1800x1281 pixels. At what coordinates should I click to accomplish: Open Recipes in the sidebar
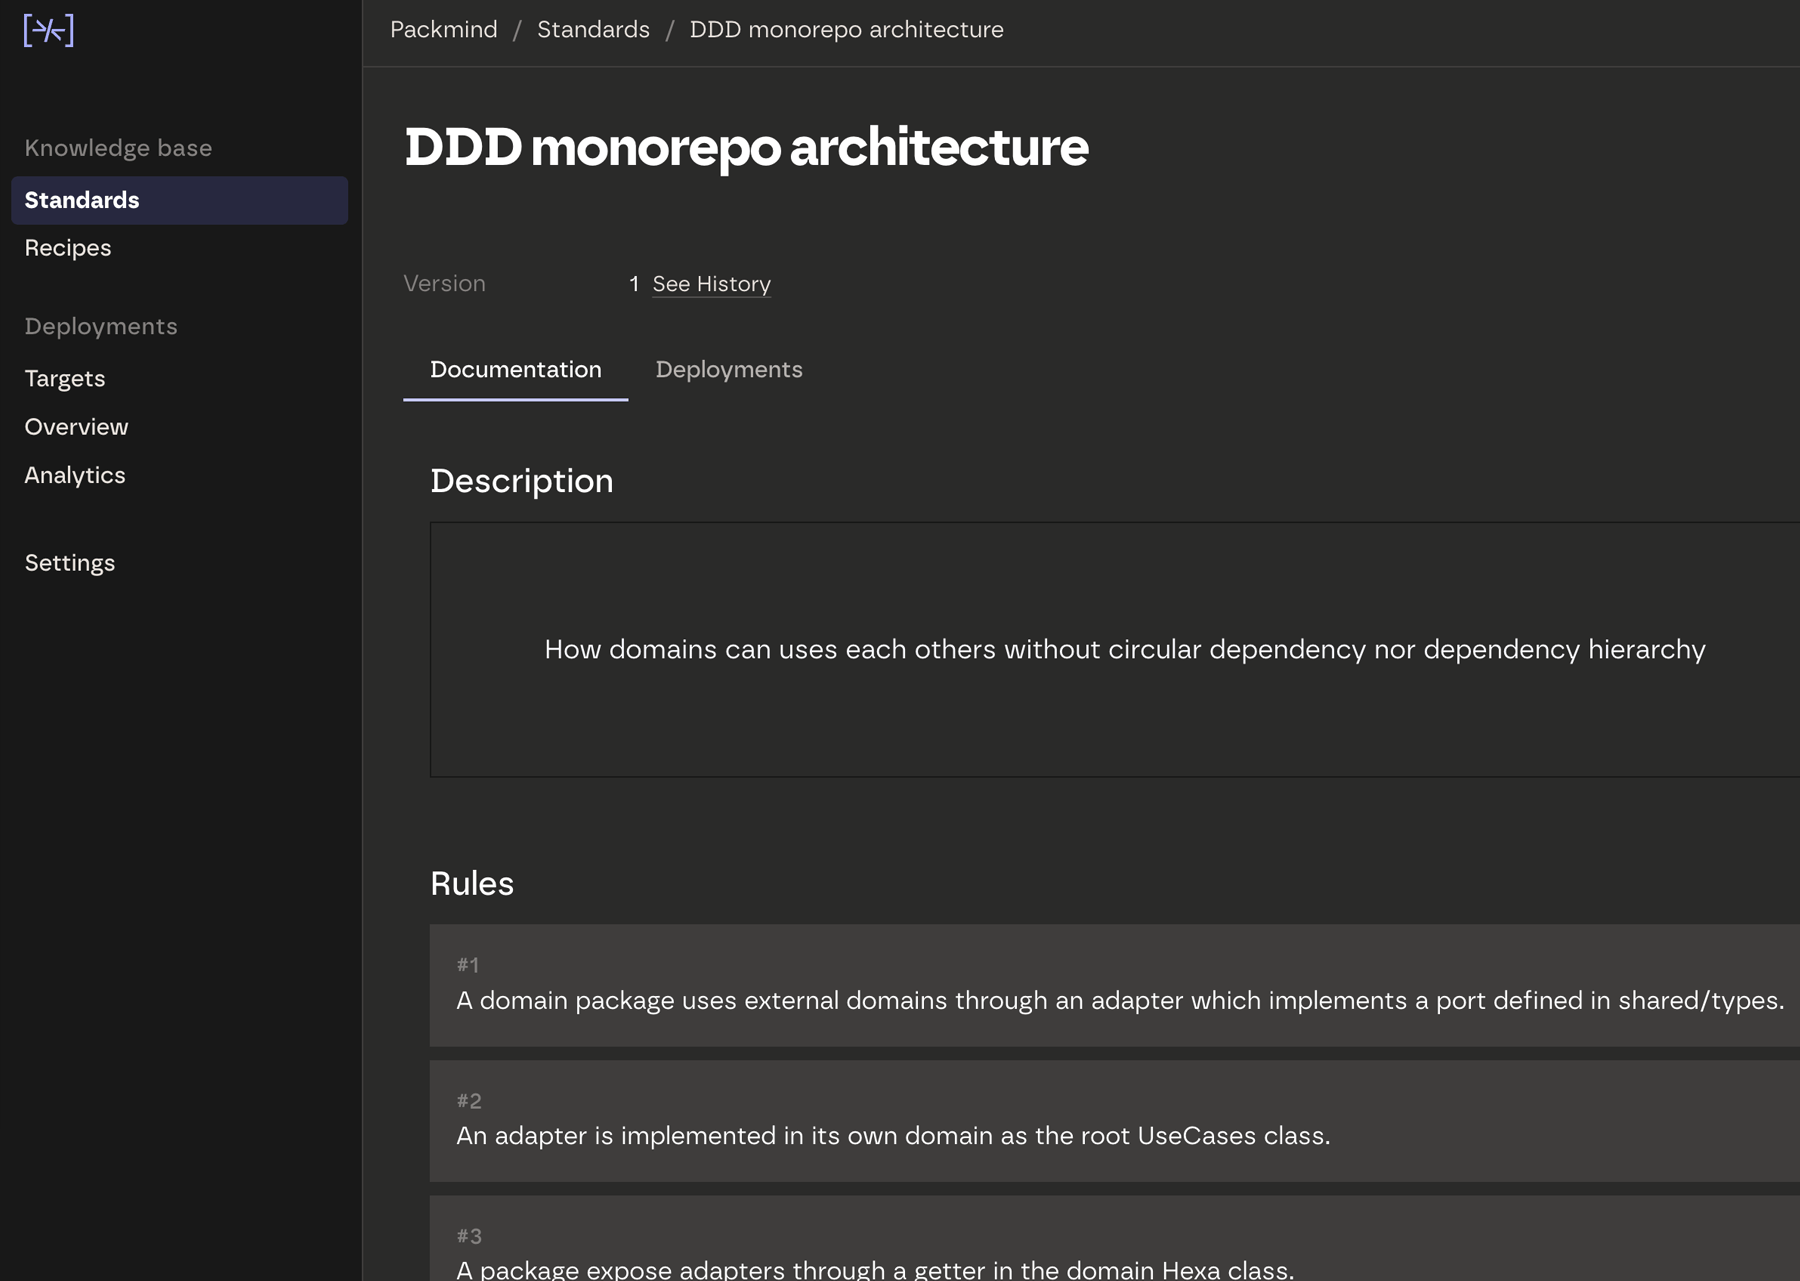pos(68,248)
